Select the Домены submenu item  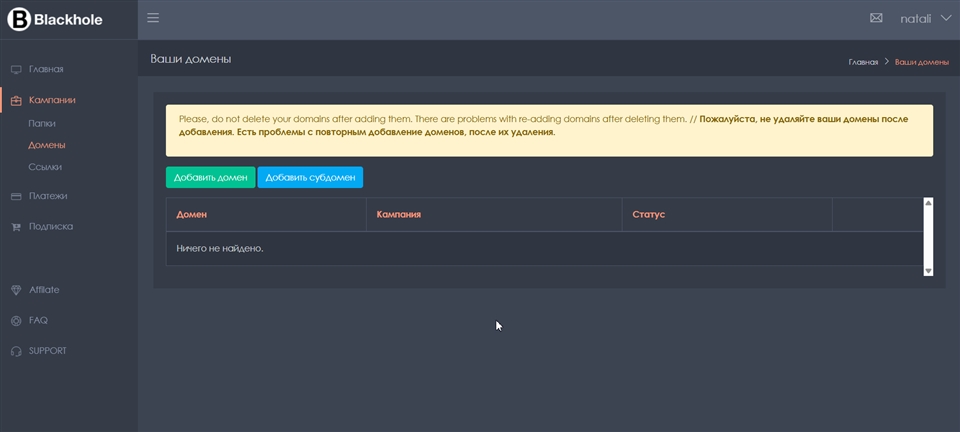(47, 145)
